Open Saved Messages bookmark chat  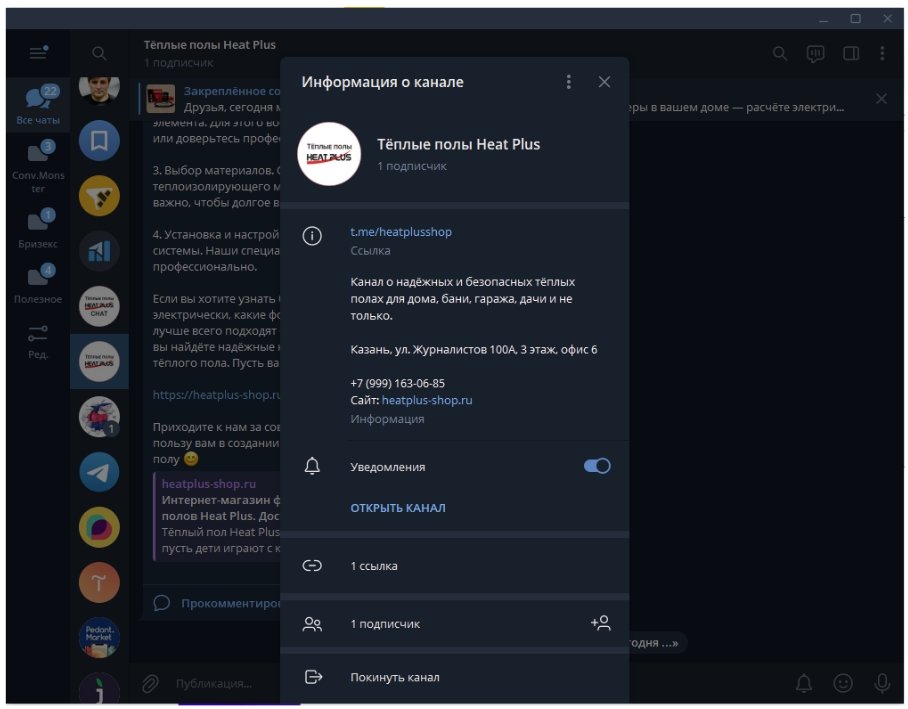coord(99,141)
